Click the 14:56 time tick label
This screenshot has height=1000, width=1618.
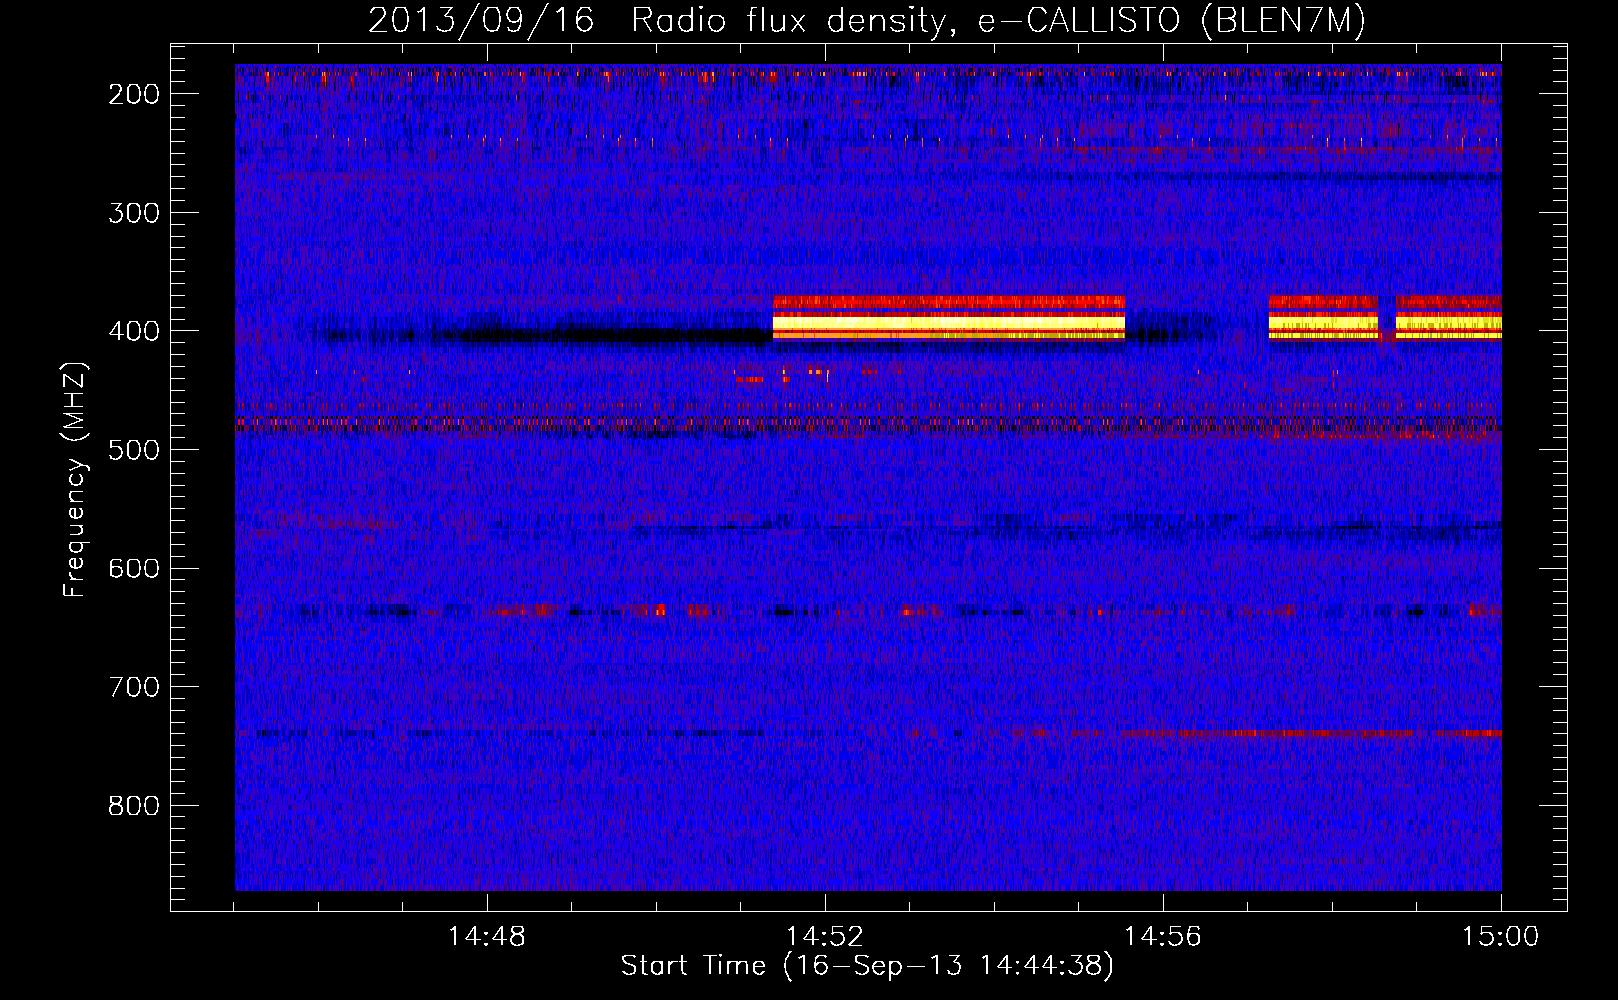pos(1163,937)
